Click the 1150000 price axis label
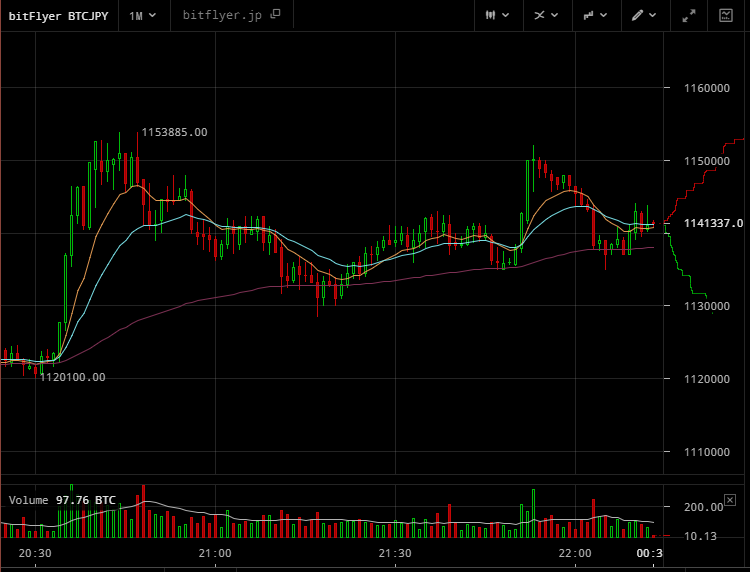Screen dimensions: 750x572 point(707,161)
